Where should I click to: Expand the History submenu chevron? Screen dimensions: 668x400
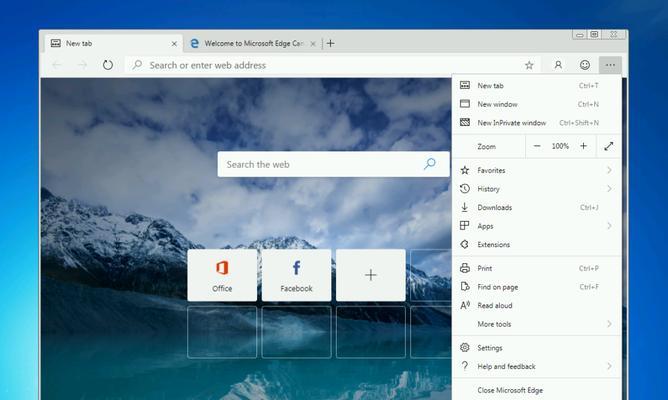(609, 189)
